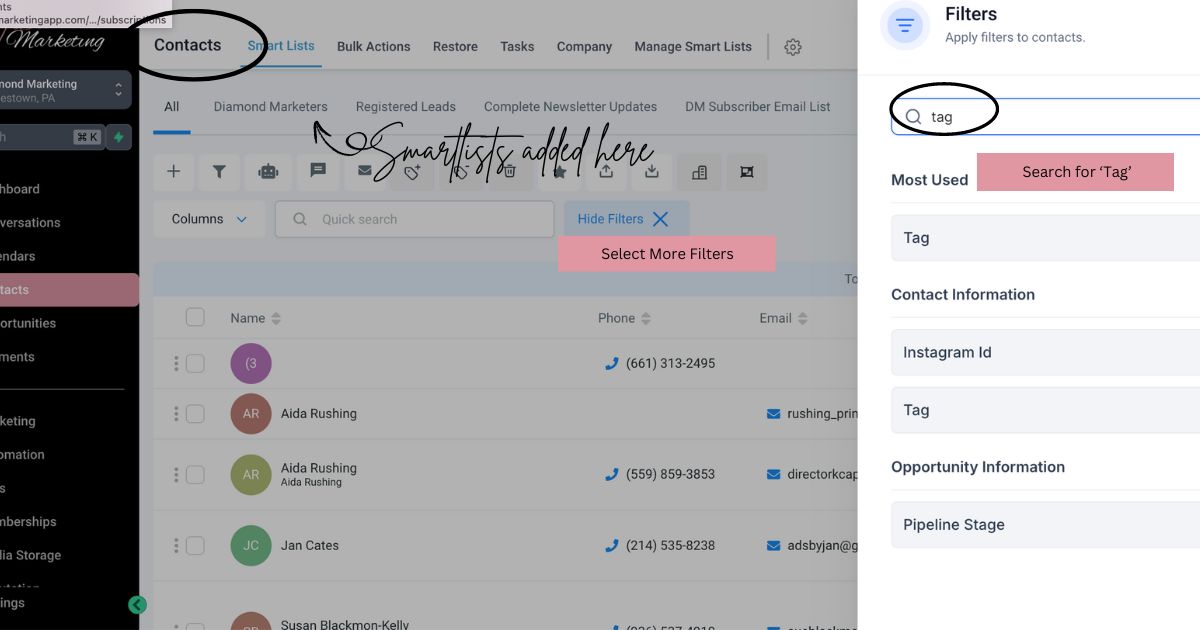Click the export contacts upload icon
This screenshot has width=1200, height=630.
click(x=606, y=171)
